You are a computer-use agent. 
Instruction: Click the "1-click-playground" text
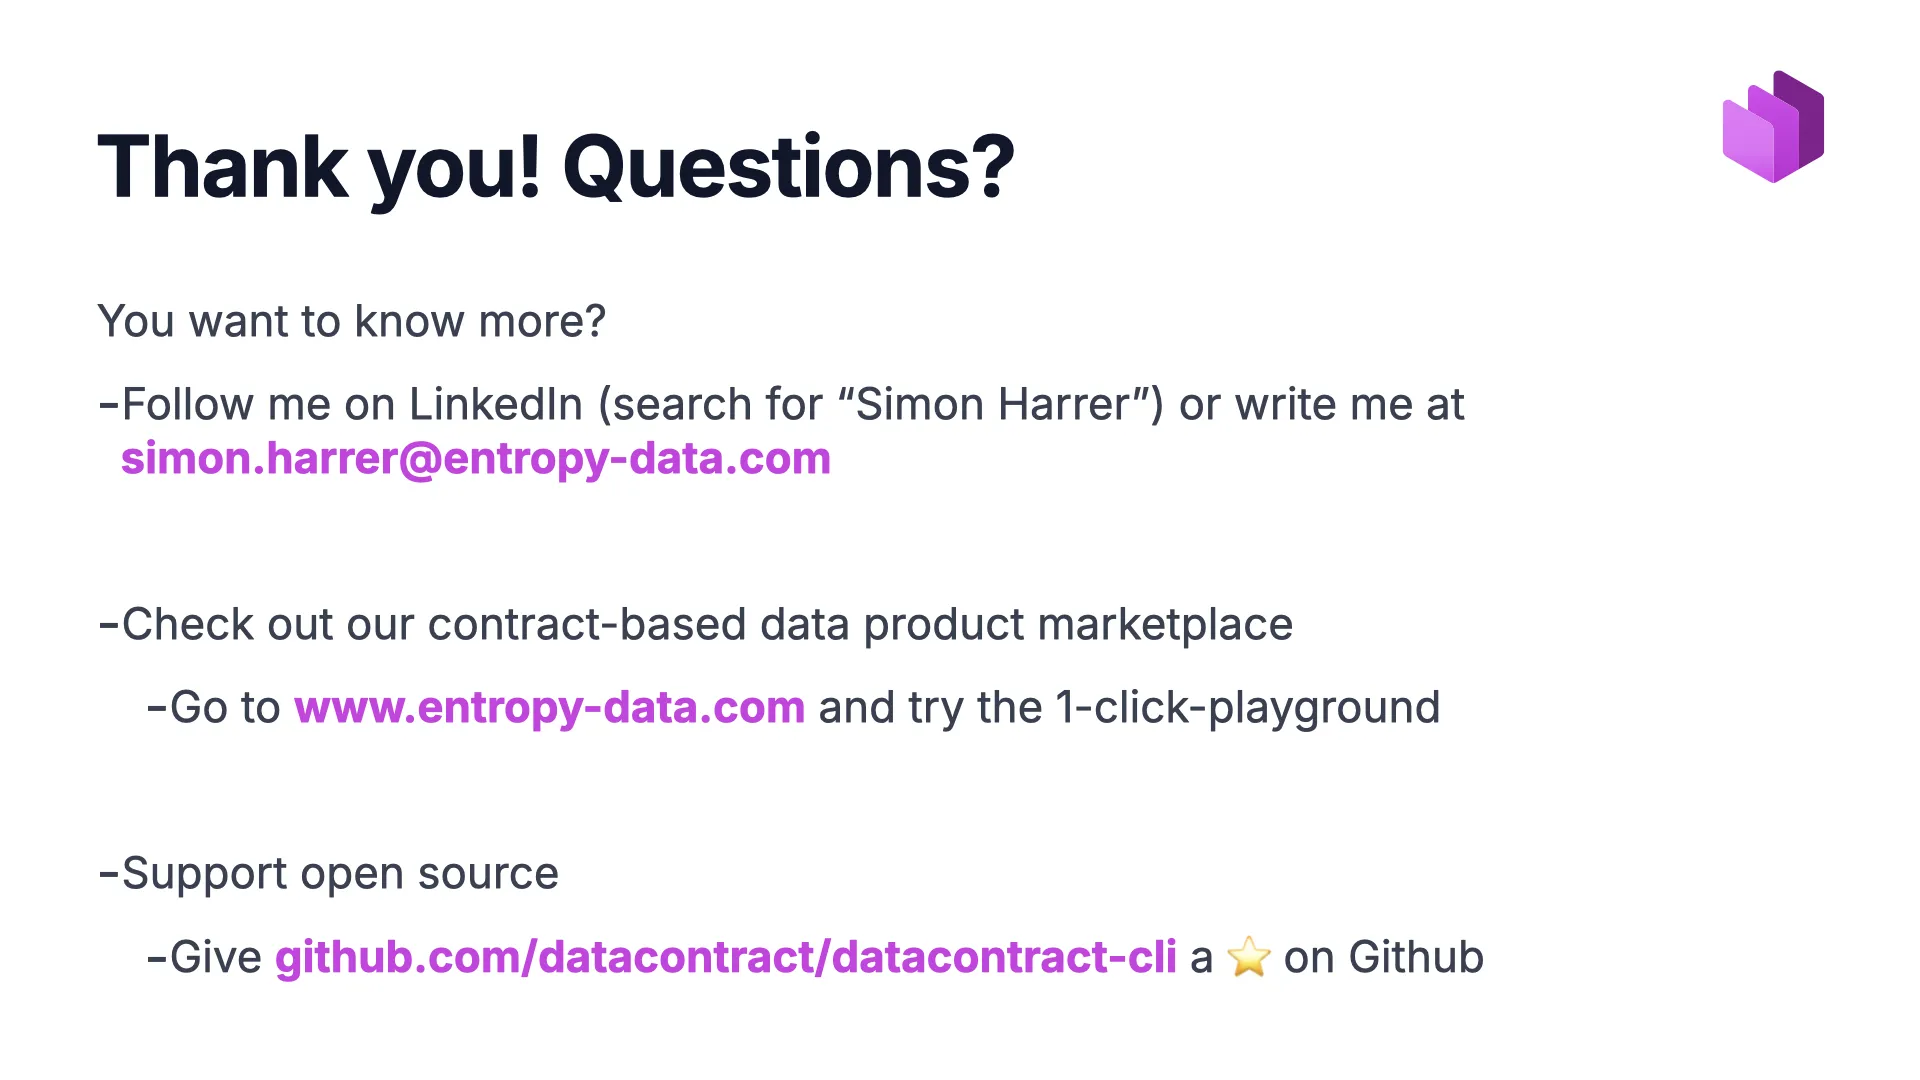[x=1248, y=708]
